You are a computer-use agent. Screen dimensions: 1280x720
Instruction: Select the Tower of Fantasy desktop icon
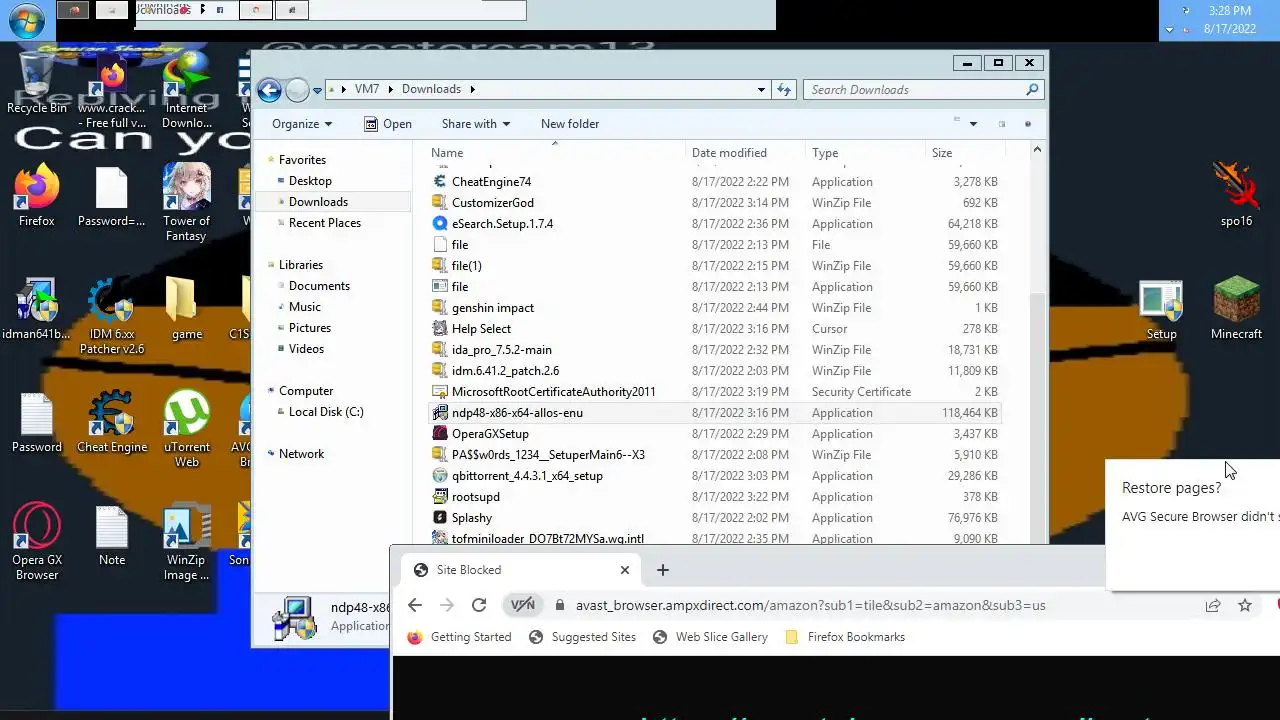pyautogui.click(x=186, y=202)
